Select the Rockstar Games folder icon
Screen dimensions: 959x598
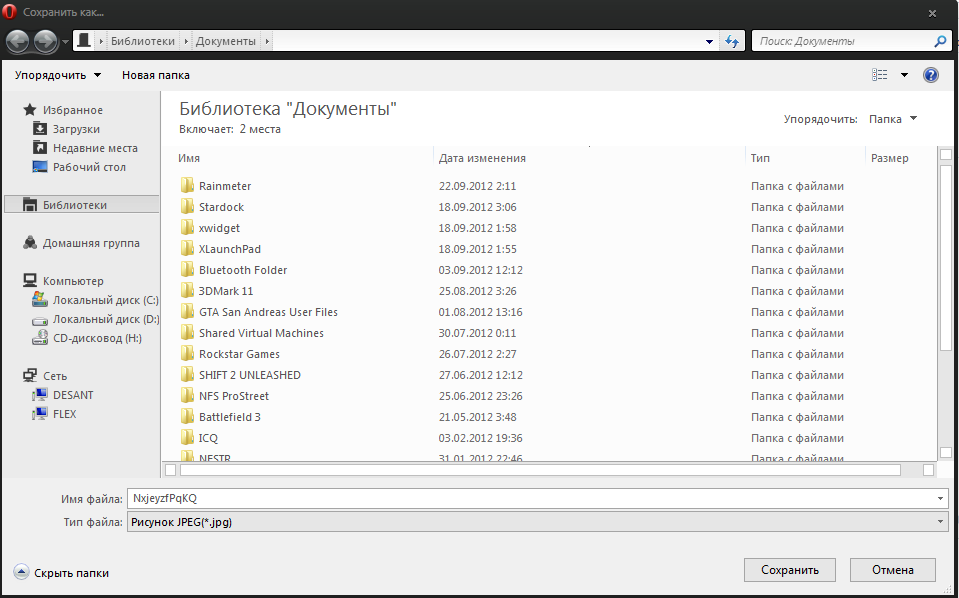pos(187,353)
